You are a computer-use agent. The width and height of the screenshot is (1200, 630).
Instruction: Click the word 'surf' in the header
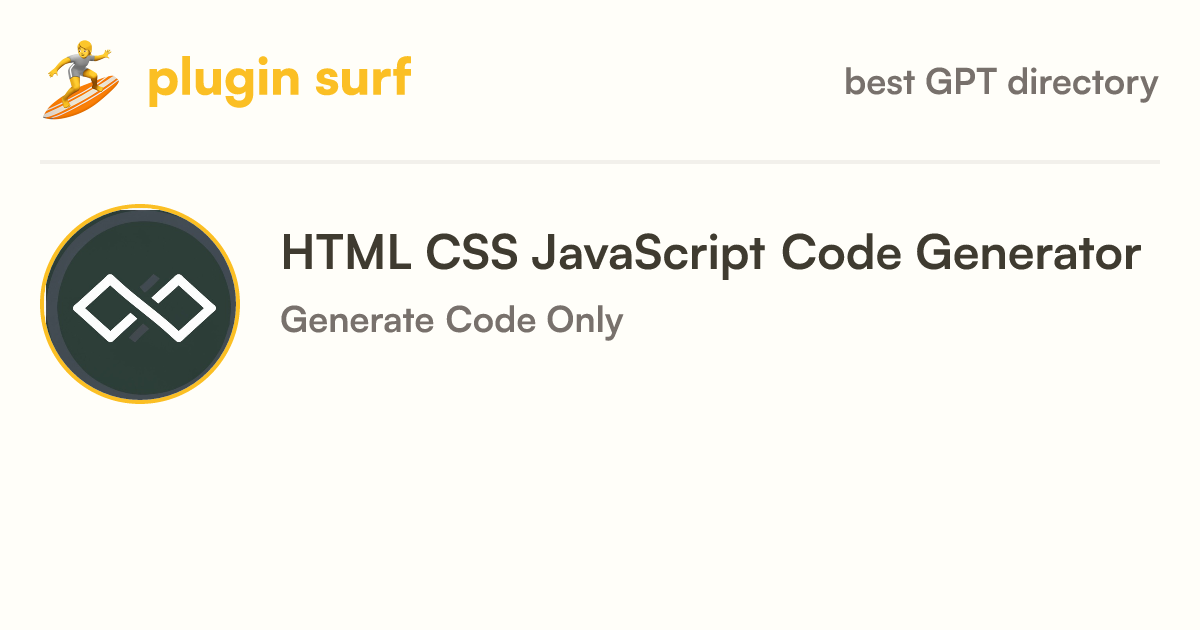[x=364, y=78]
